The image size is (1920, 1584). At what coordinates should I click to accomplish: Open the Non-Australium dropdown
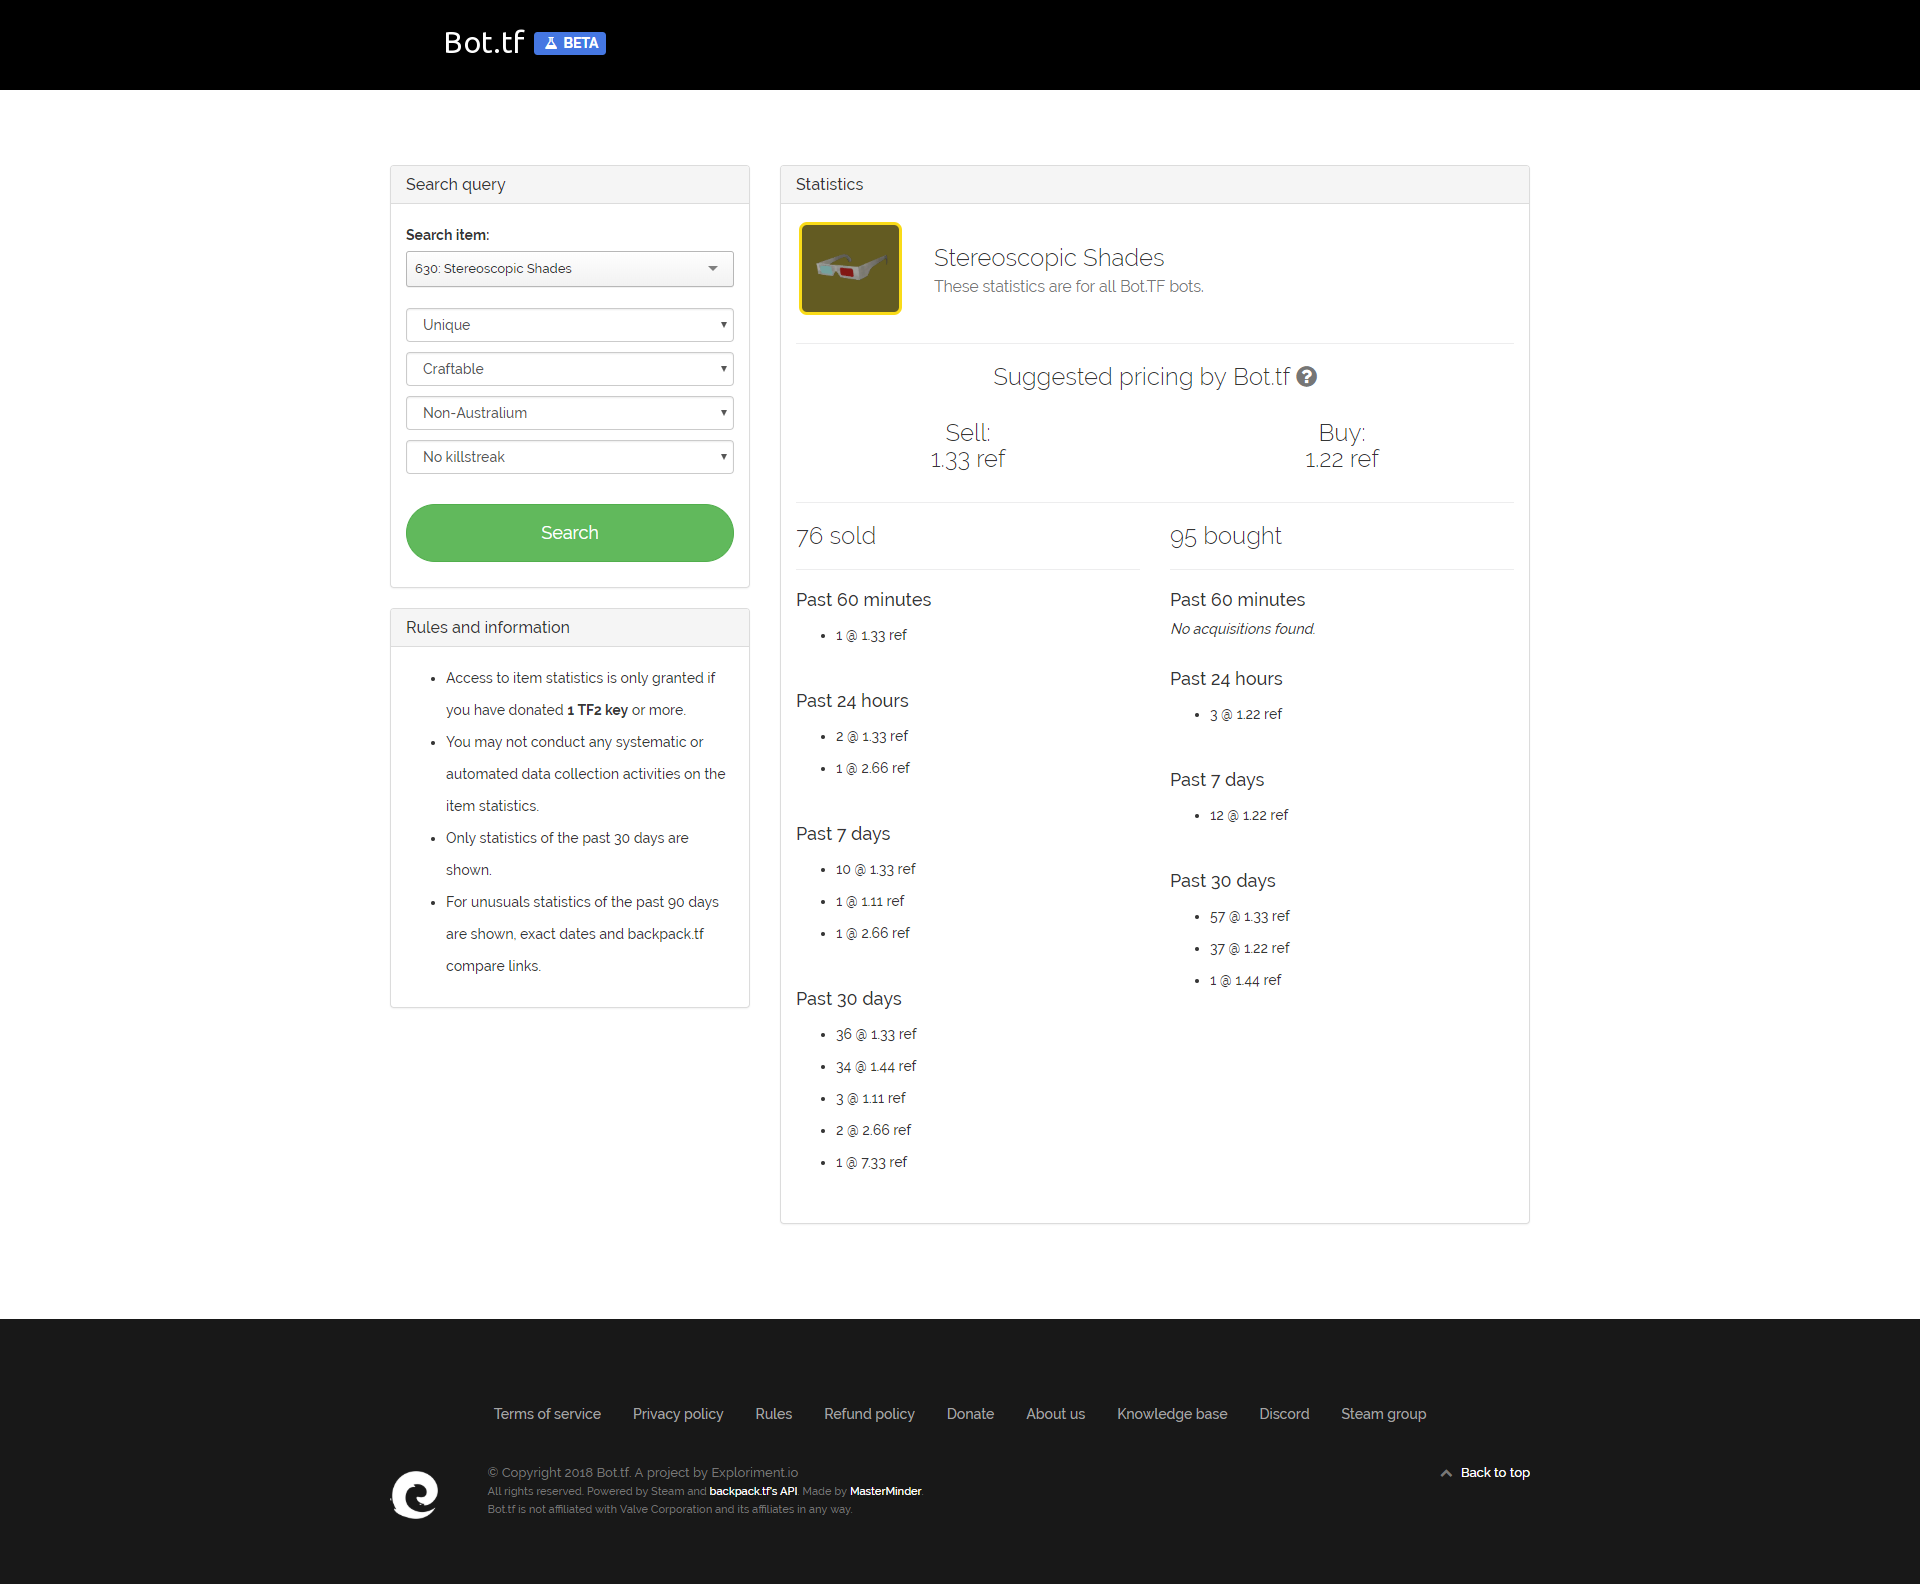pos(569,413)
